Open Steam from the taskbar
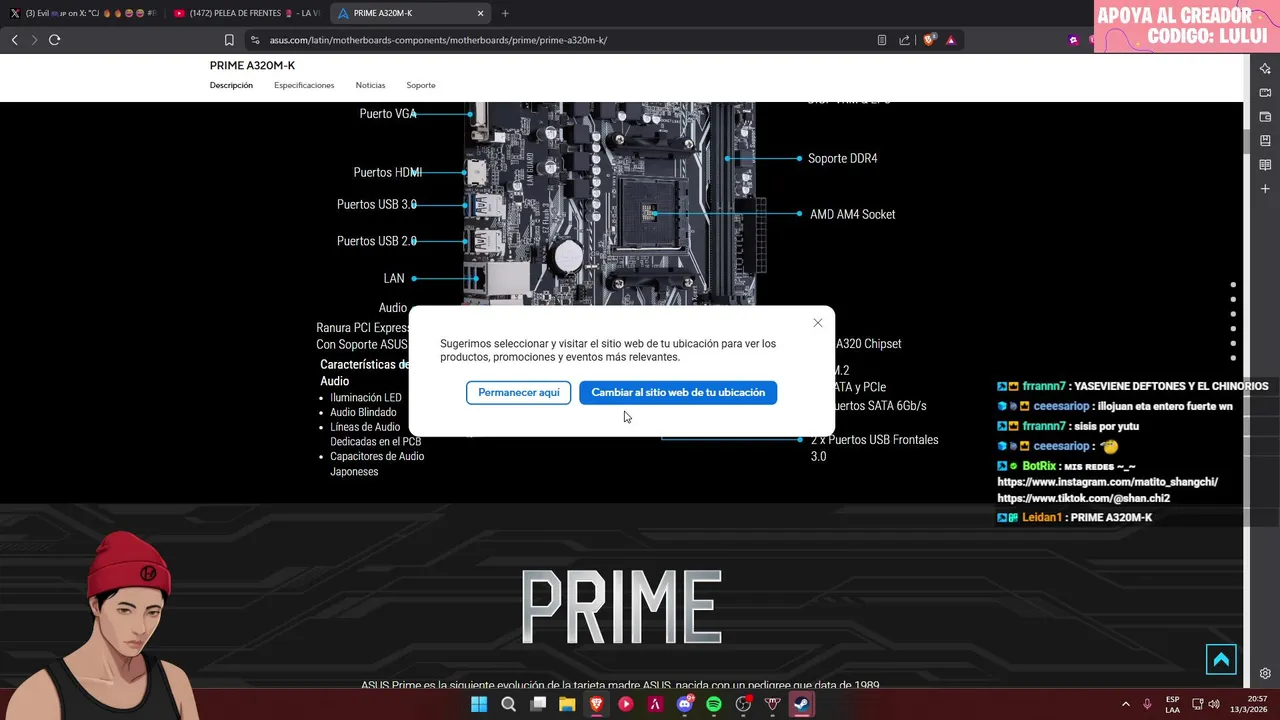Image resolution: width=1280 pixels, height=720 pixels. click(802, 704)
